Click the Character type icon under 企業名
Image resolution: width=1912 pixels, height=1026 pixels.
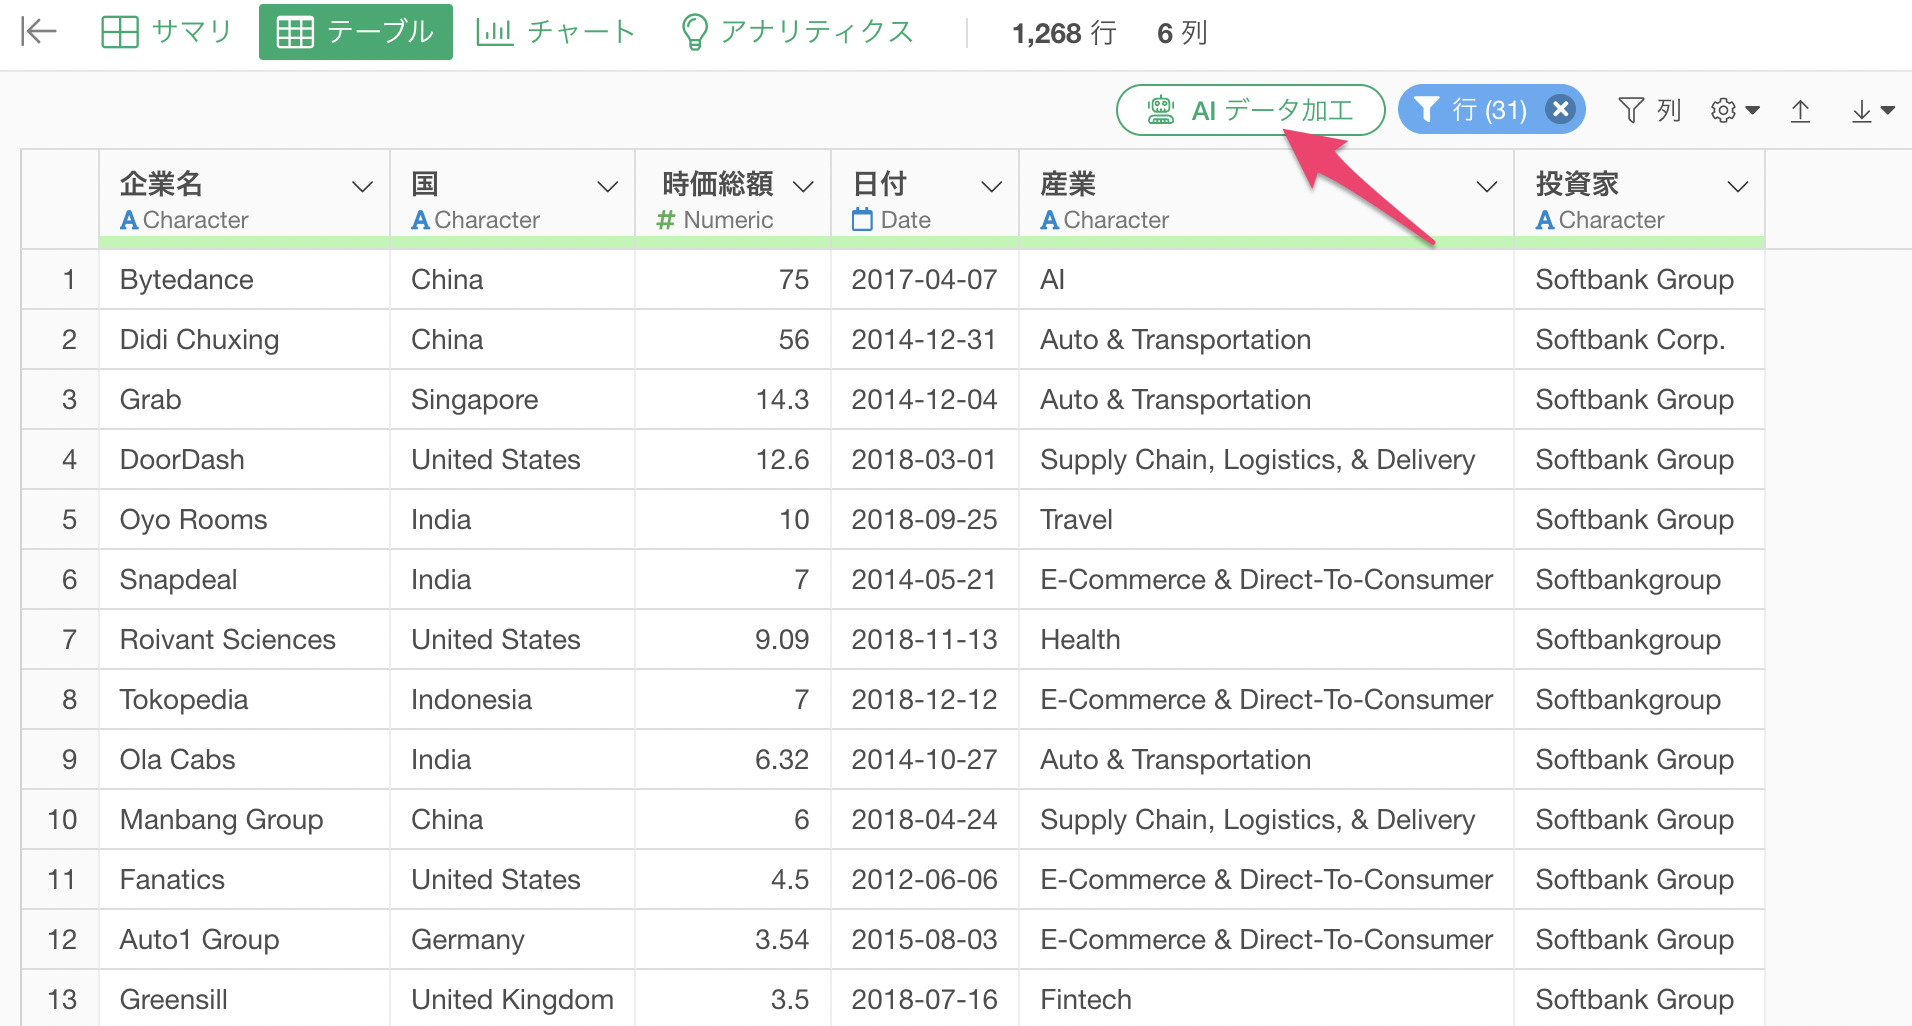[x=129, y=220]
